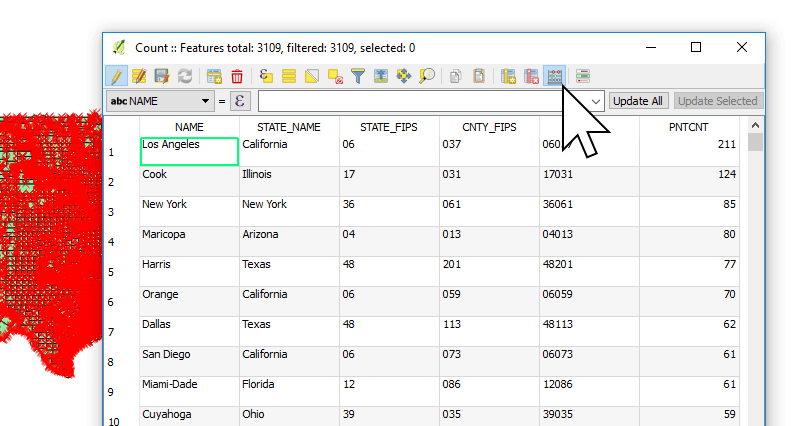Screen dimensions: 796x426
Task: Select features using an expression
Action: (266, 76)
